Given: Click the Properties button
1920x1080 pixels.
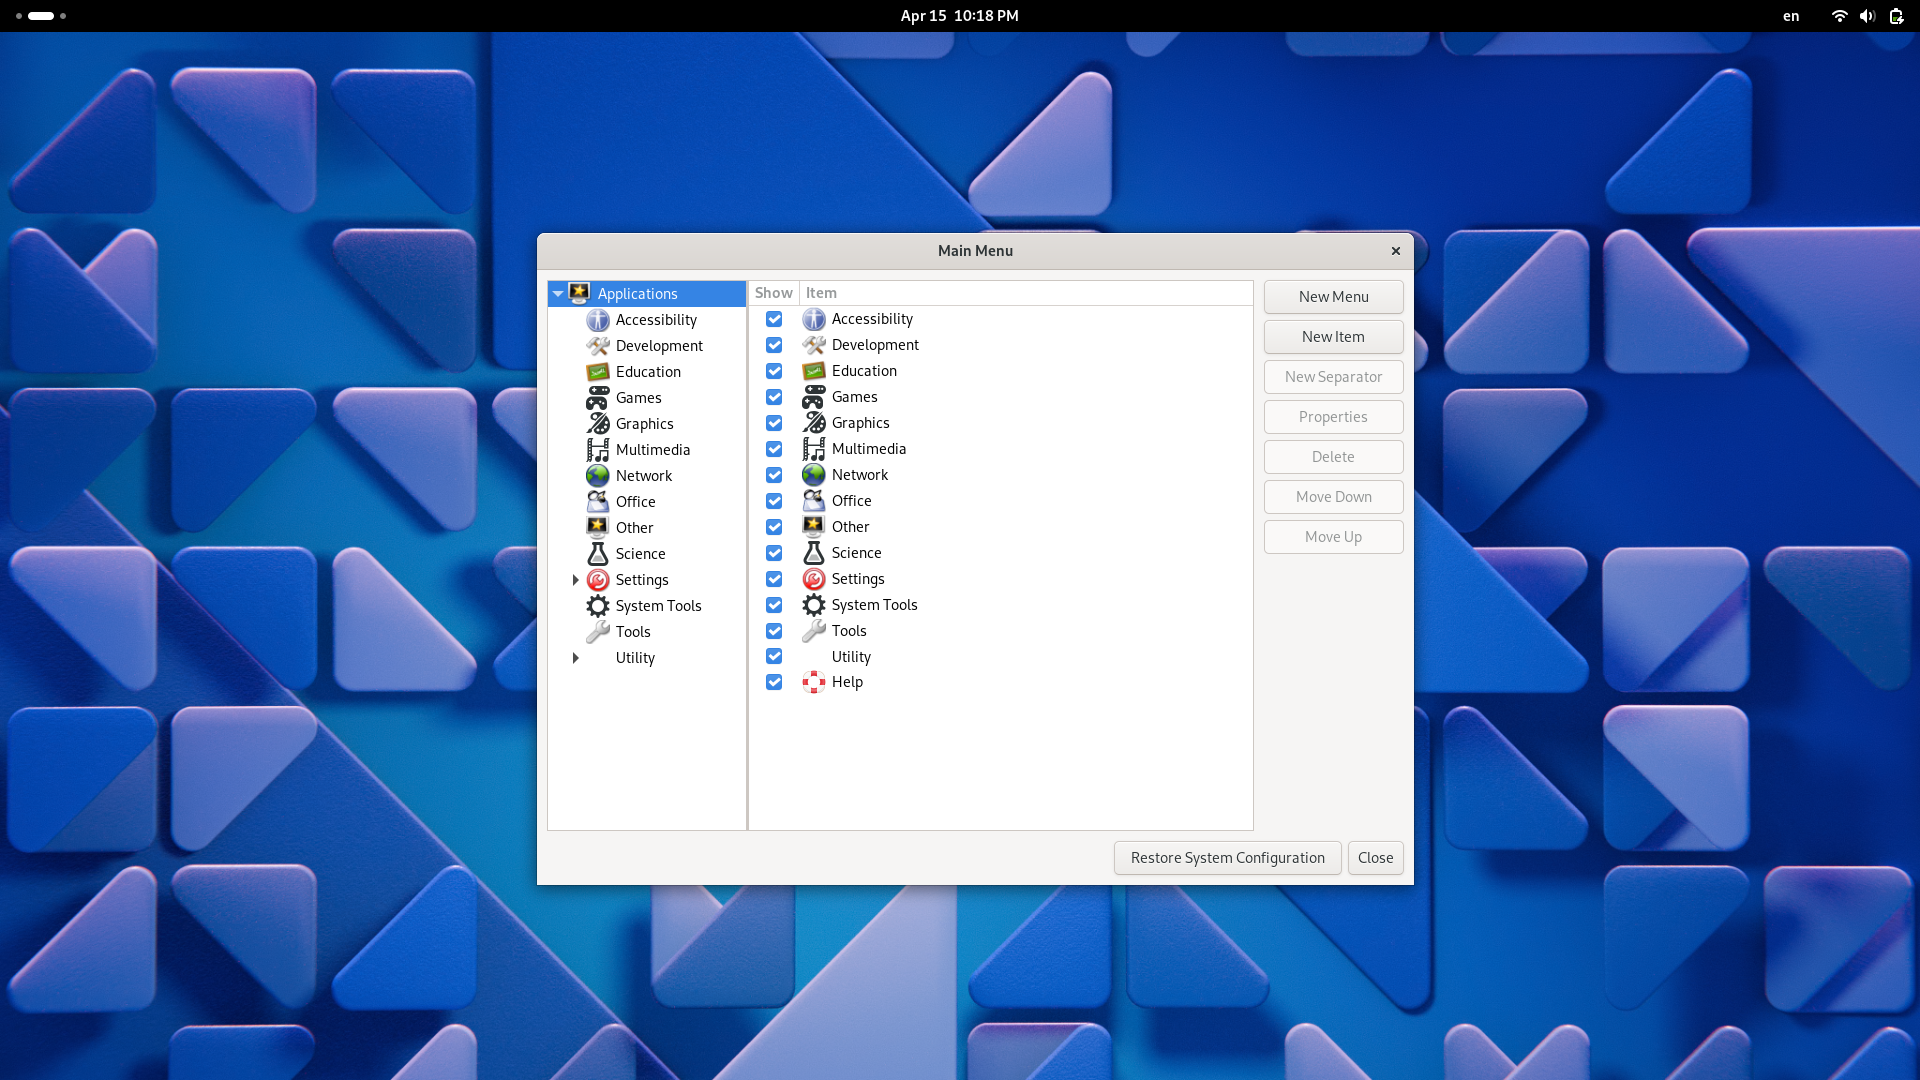Looking at the screenshot, I should 1333,417.
